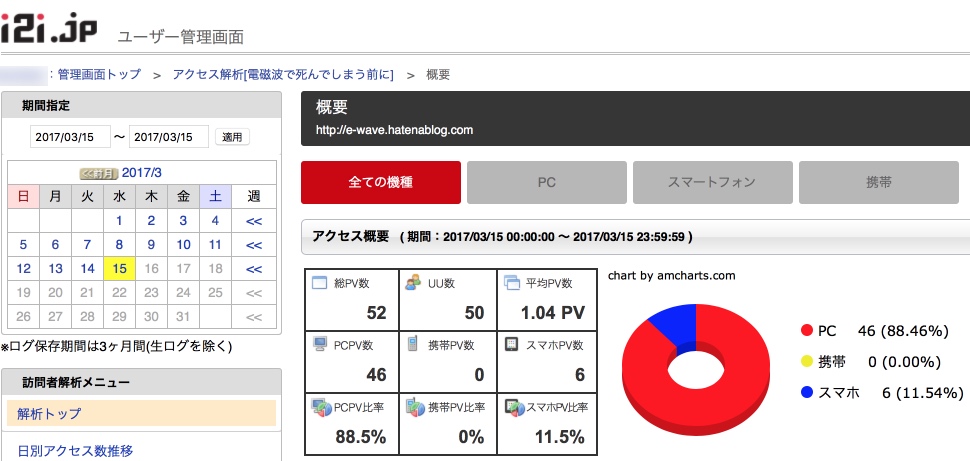Select day 9 in the calendar
970x461 pixels.
(x=151, y=244)
